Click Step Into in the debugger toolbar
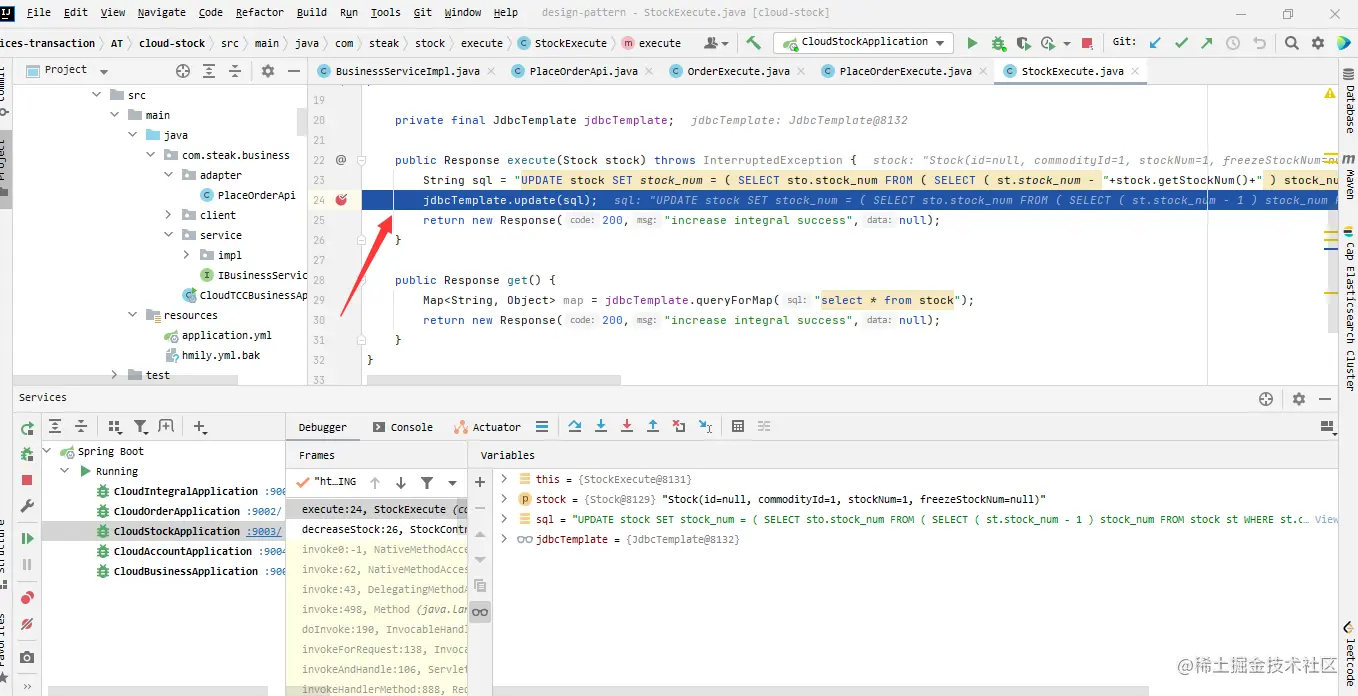1358x696 pixels. point(601,426)
